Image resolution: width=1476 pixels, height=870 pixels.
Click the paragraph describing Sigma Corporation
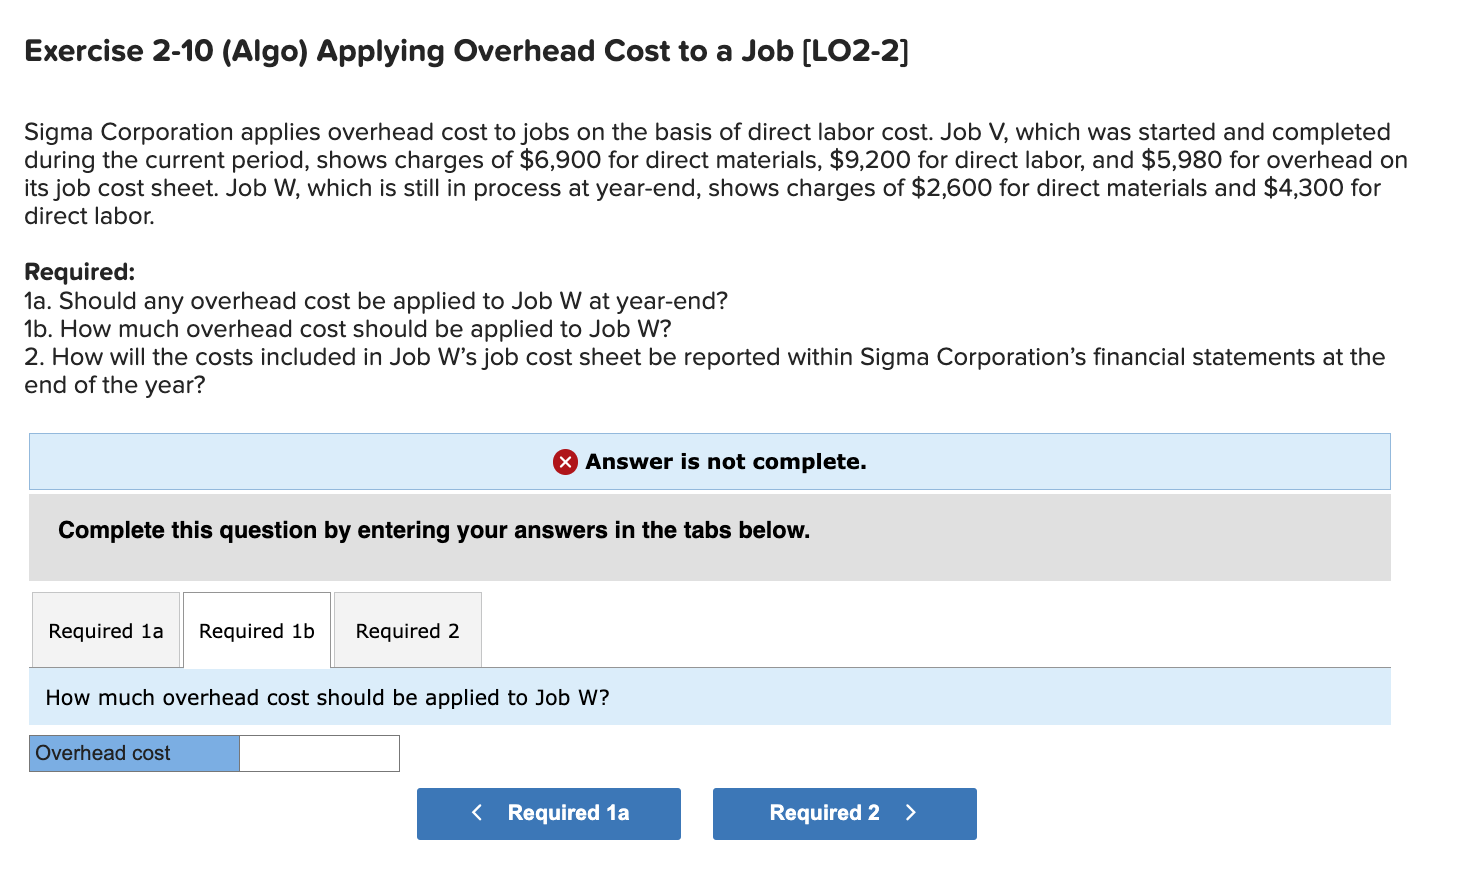point(715,173)
